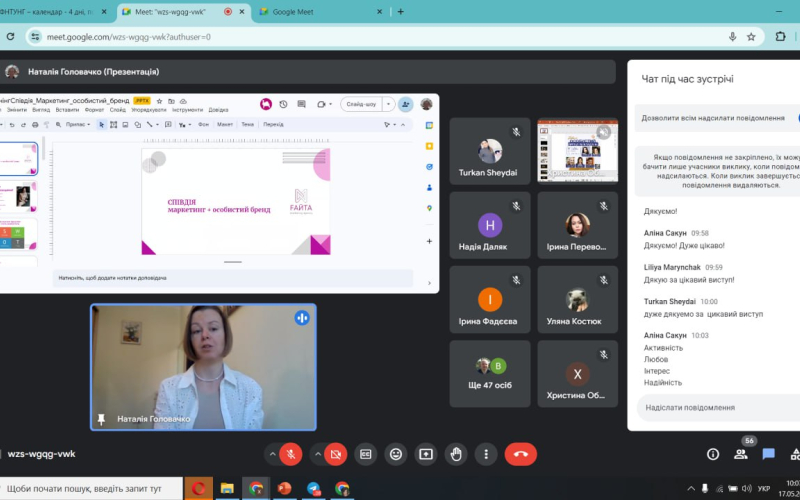The width and height of the screenshot is (800, 500).
Task: Turn on the camera in Meet
Action: tap(336, 454)
